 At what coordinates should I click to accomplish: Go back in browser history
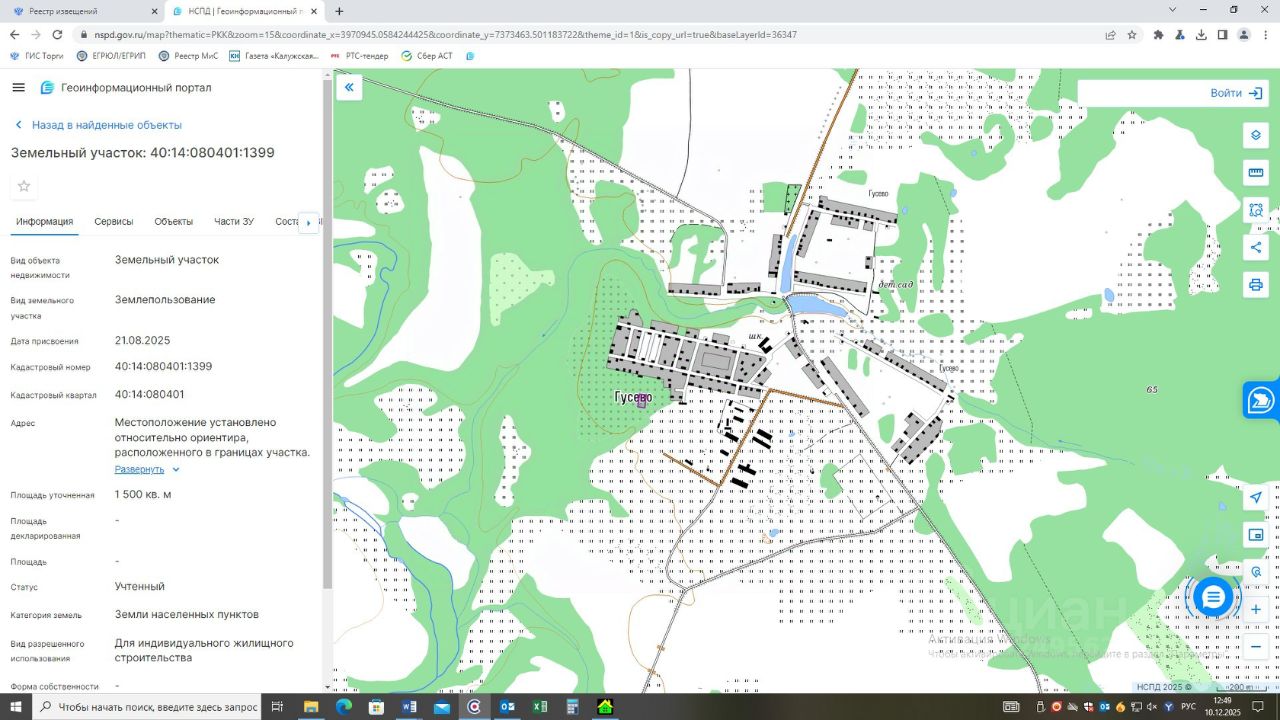tap(14, 34)
